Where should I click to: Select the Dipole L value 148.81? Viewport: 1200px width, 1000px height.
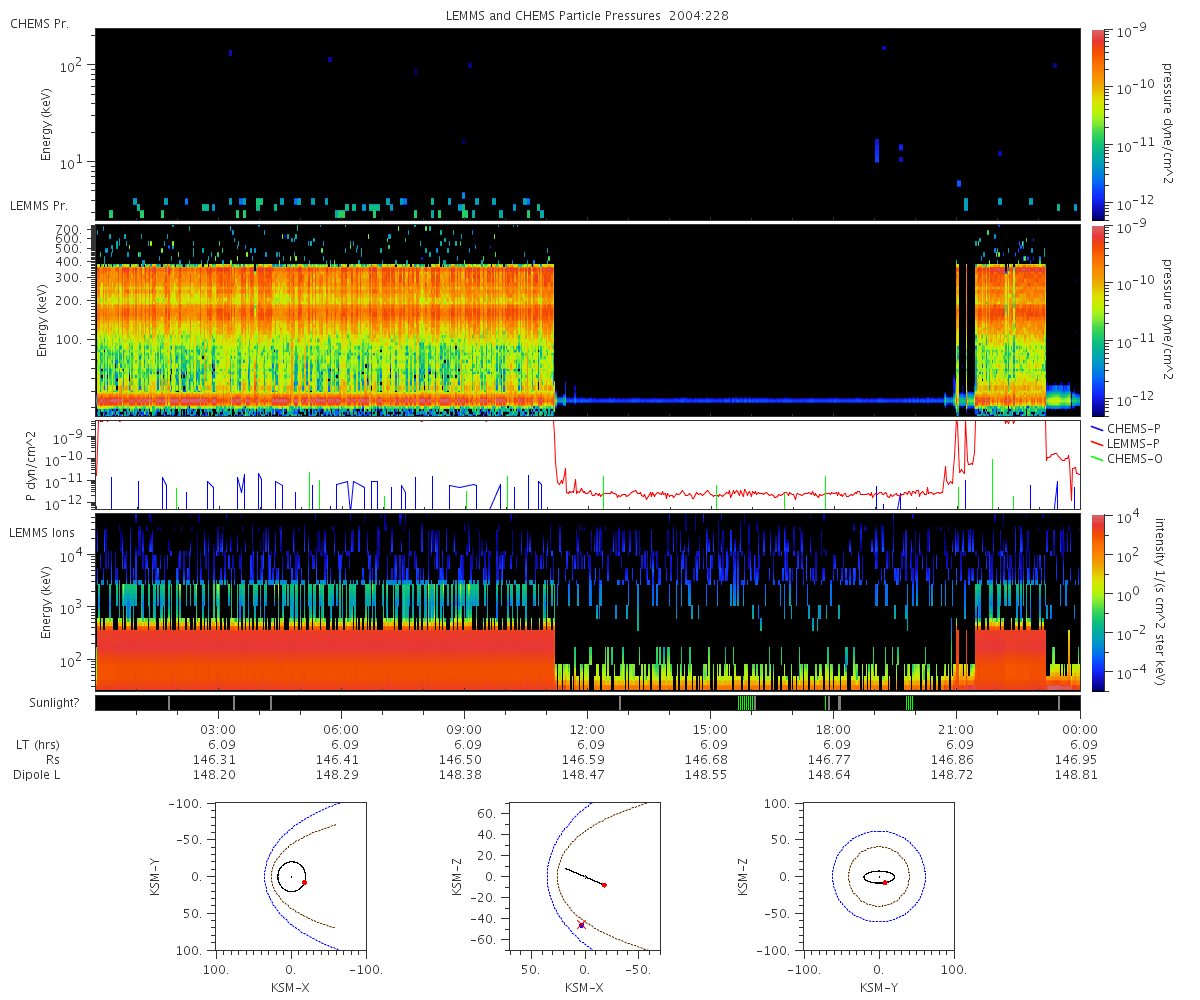pos(1075,775)
